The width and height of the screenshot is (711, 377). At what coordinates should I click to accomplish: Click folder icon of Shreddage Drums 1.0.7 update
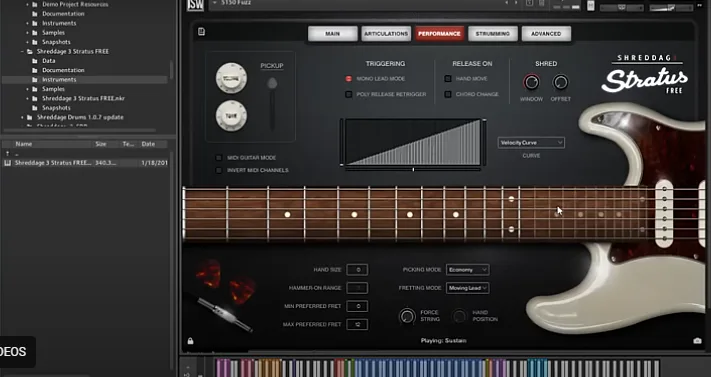click(x=30, y=118)
